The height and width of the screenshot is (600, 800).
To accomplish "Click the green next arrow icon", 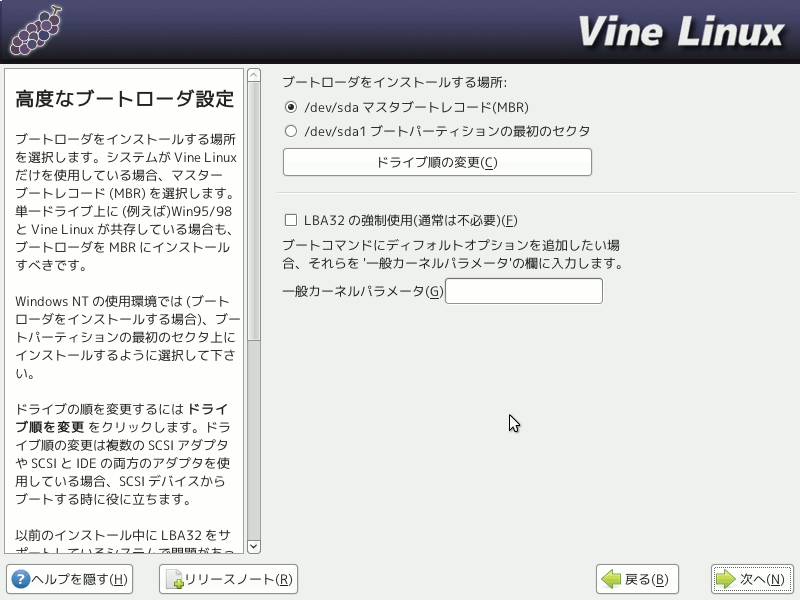I will click(x=726, y=580).
